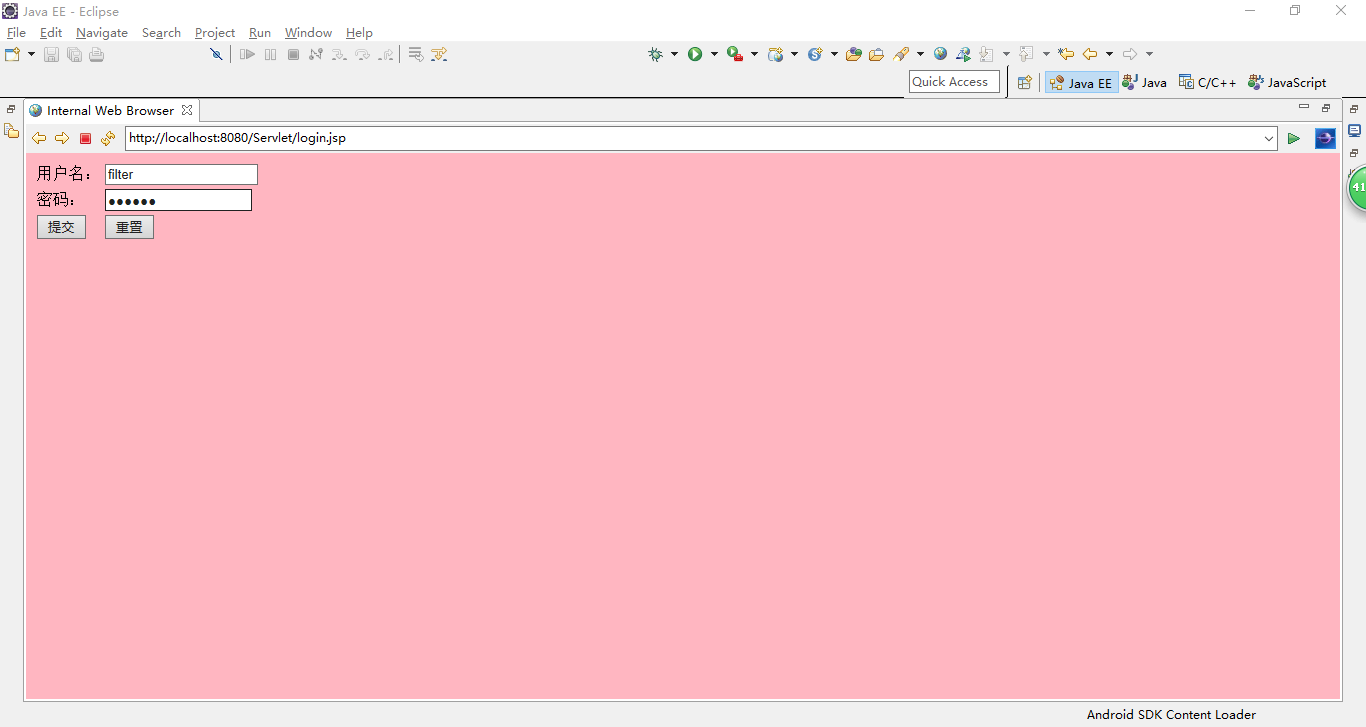The width and height of the screenshot is (1366, 727).
Task: Click the 用户名 username input field
Action: click(x=181, y=175)
